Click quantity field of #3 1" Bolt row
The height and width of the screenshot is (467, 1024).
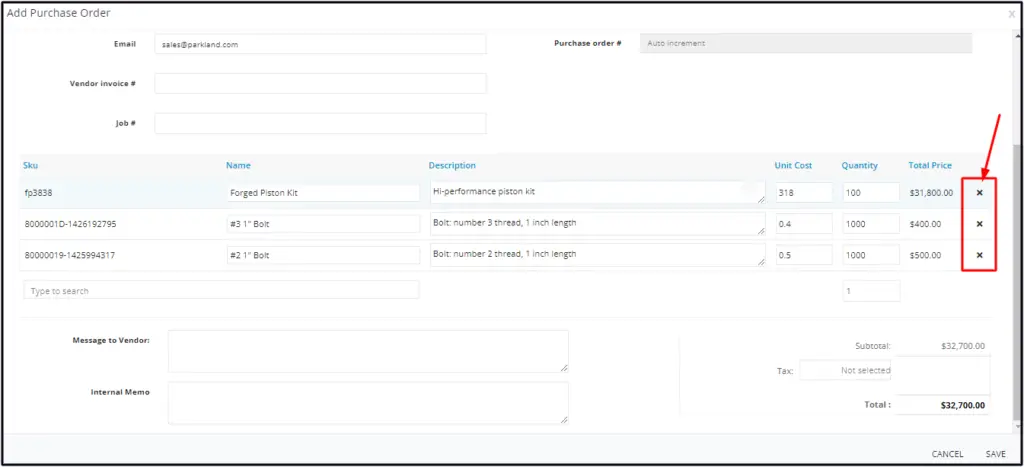pyautogui.click(x=871, y=224)
